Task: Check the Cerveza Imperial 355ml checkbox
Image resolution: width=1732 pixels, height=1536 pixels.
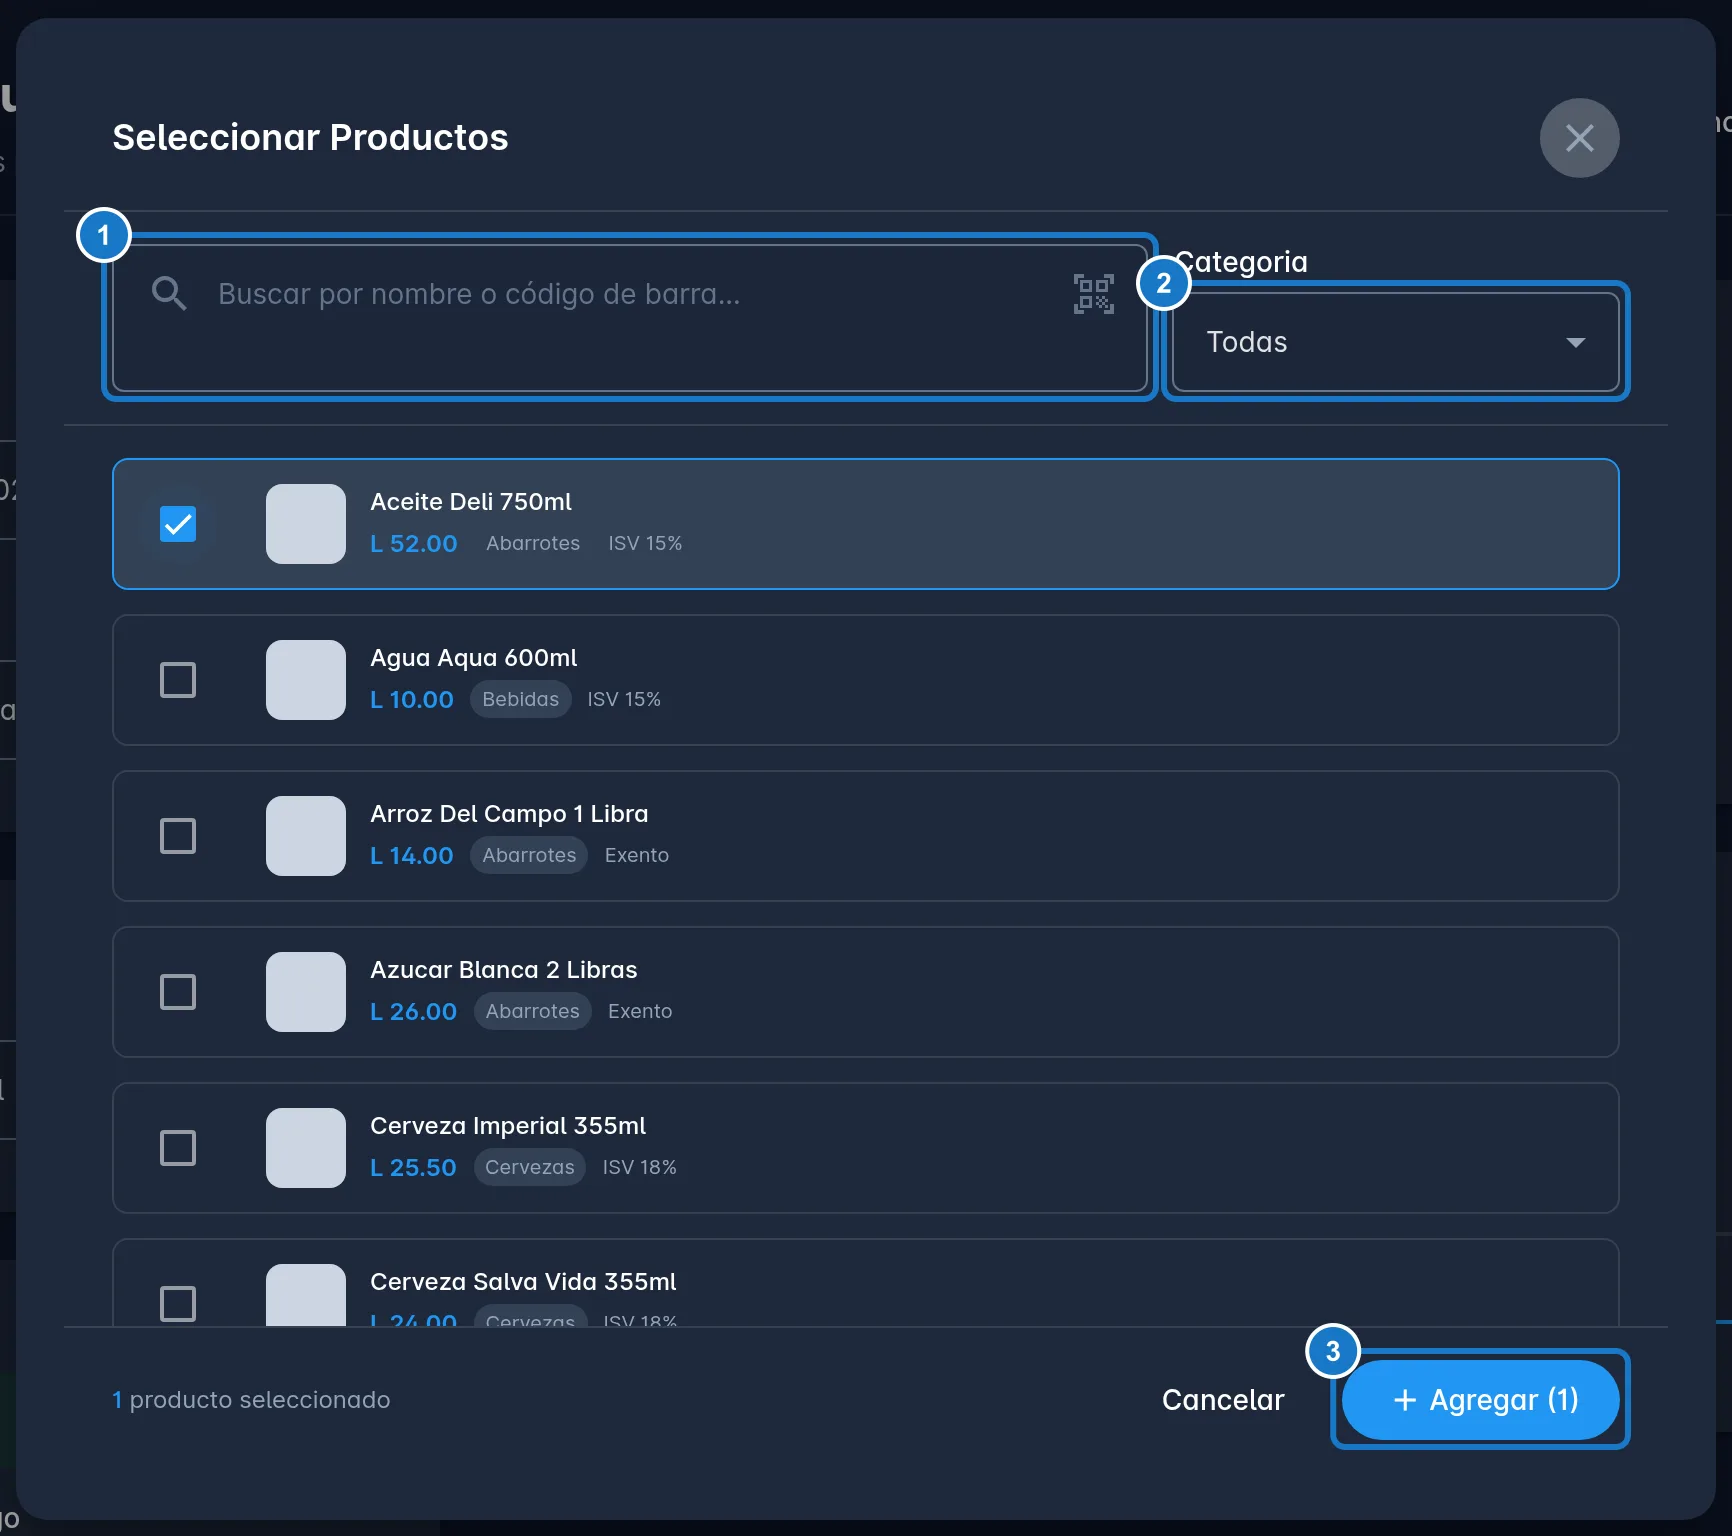Action: pos(178,1148)
